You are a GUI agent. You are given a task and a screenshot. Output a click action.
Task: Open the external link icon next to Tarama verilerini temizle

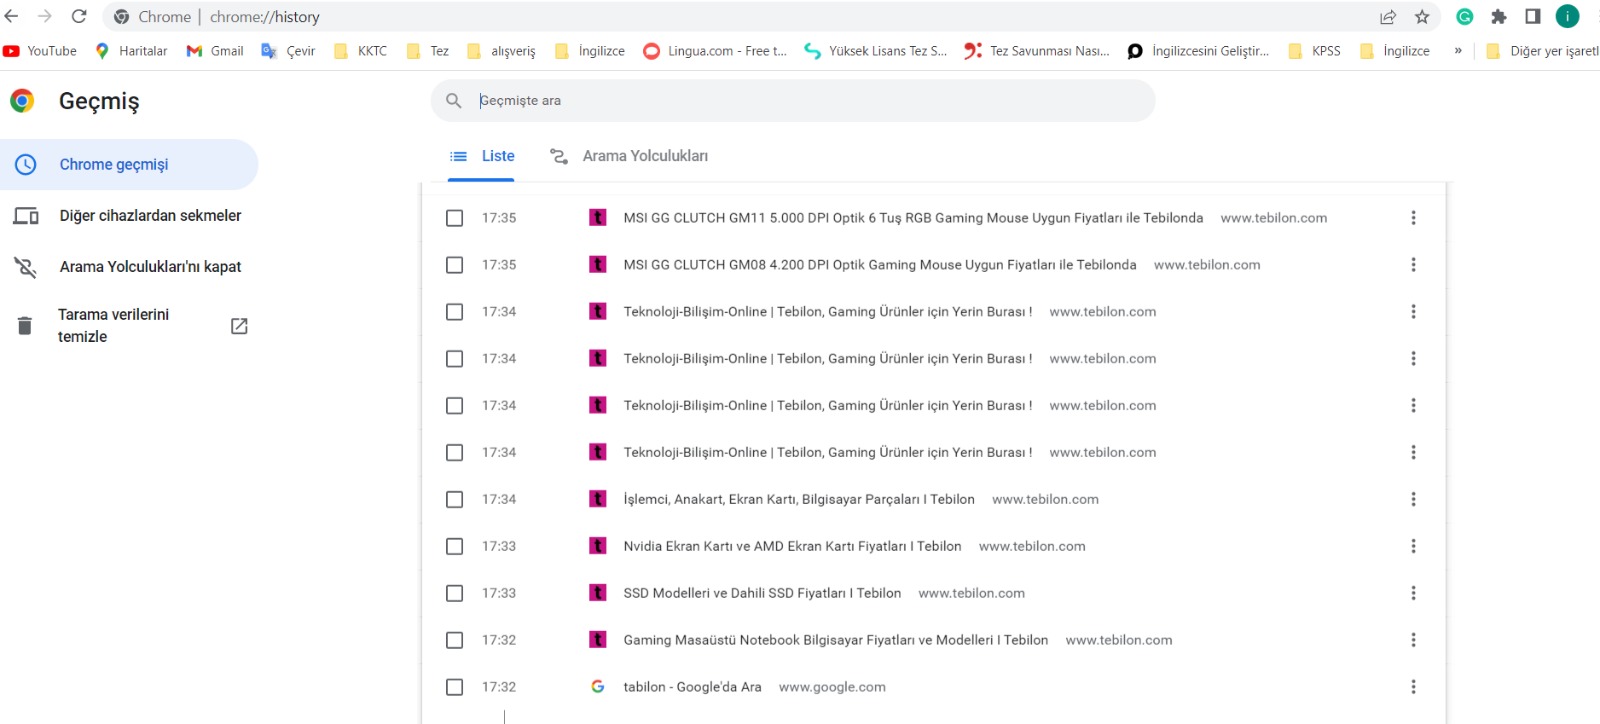tap(239, 326)
